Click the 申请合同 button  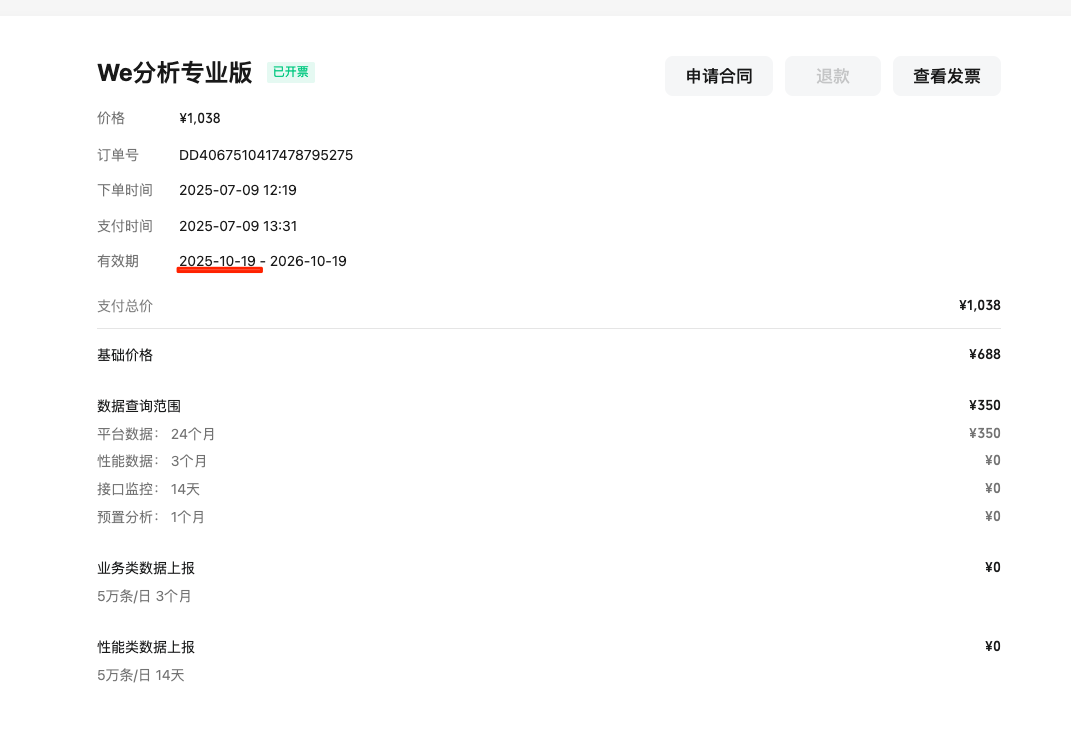(x=719, y=76)
